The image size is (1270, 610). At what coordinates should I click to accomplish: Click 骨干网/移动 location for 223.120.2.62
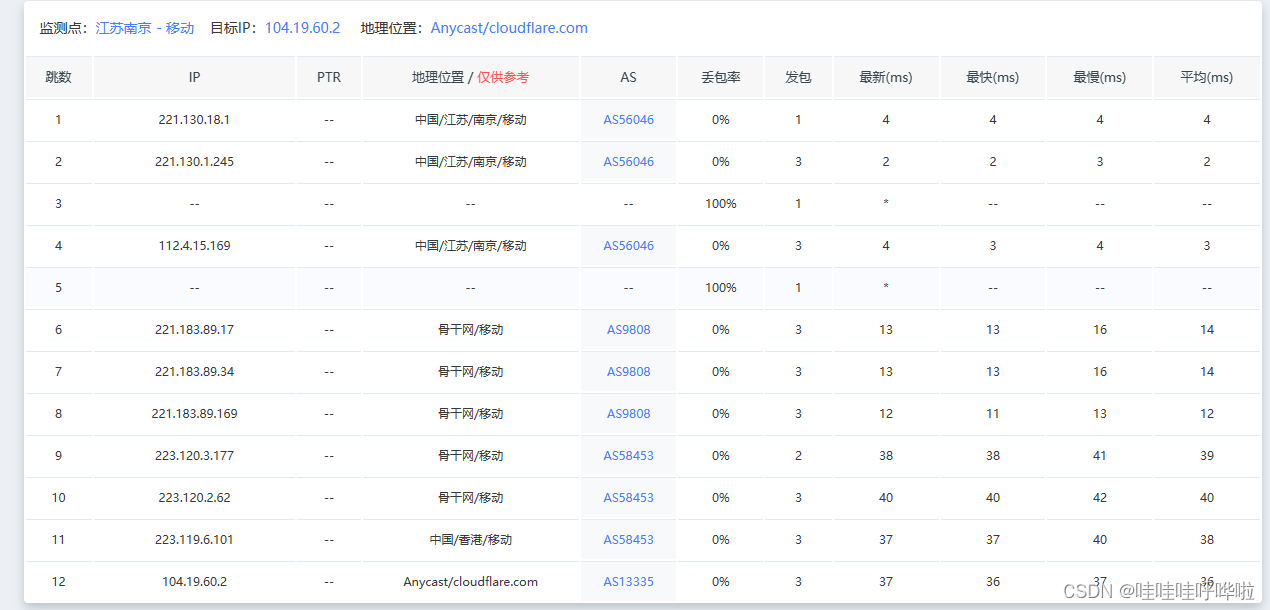tap(471, 498)
